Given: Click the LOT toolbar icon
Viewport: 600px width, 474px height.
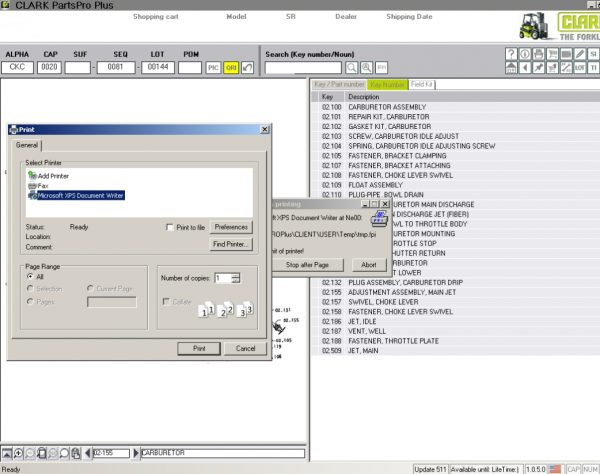Looking at the screenshot, I should click(x=580, y=68).
